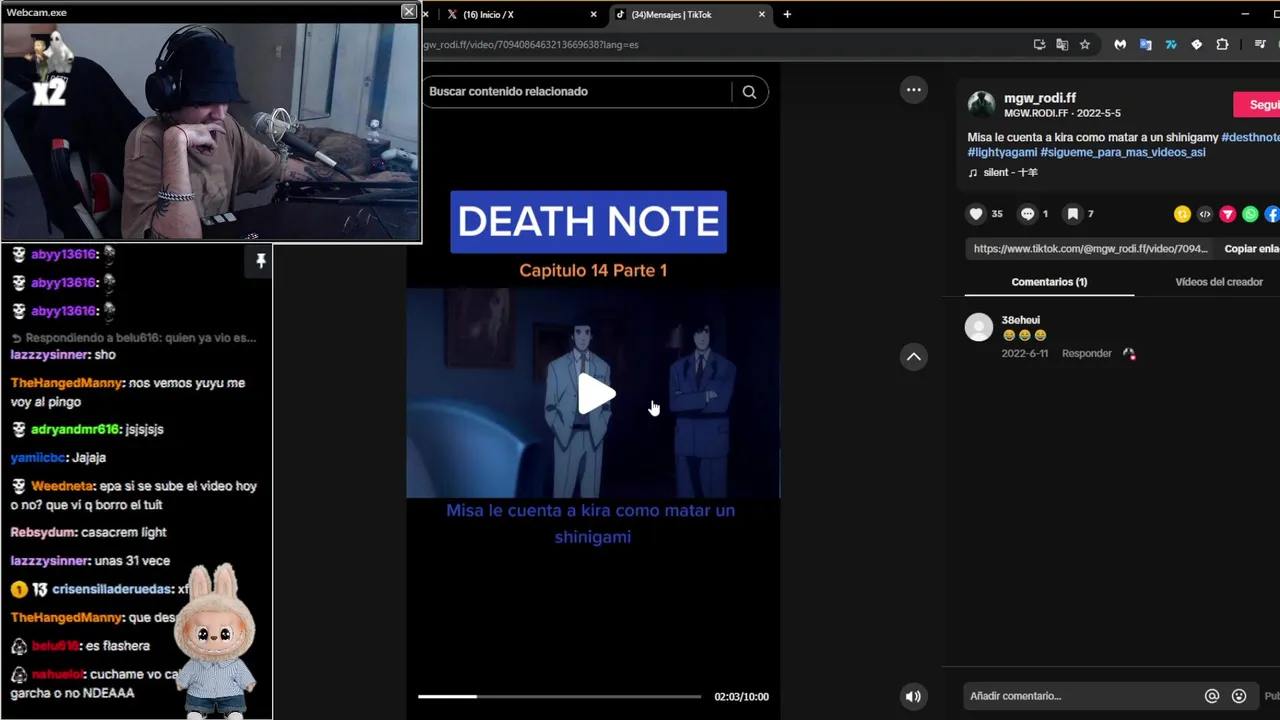Bookmark page with star icon
Viewport: 1280px width, 720px height.
(1084, 45)
